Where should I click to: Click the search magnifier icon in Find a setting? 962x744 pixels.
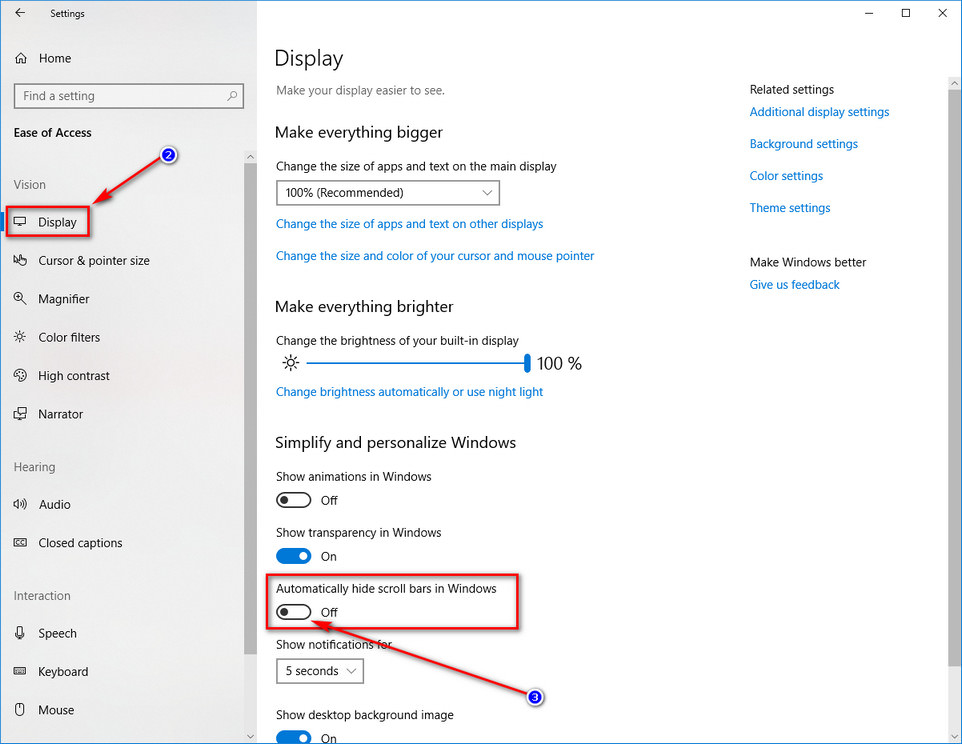pyautogui.click(x=232, y=96)
